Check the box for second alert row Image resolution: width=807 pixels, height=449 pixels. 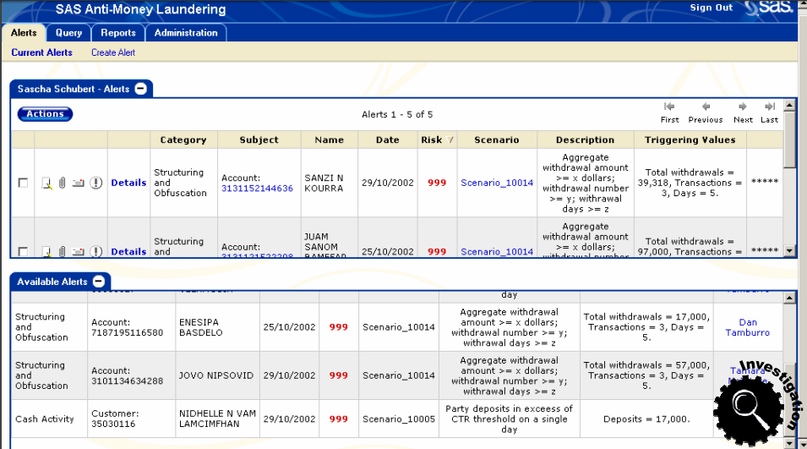[23, 252]
